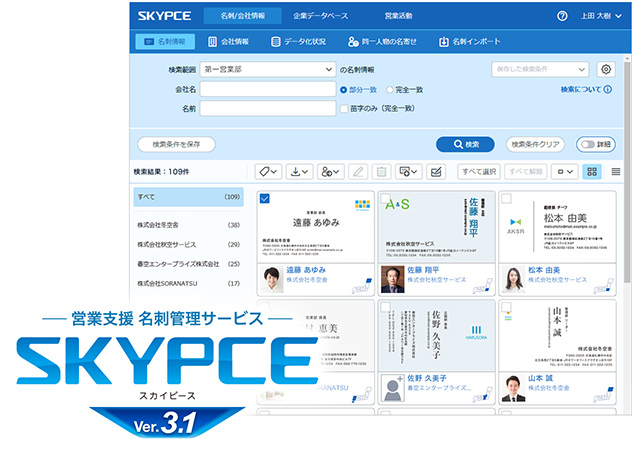Viewport: 634px width, 454px height.
Task: Click the すべて解除 button
Action: [x=526, y=172]
